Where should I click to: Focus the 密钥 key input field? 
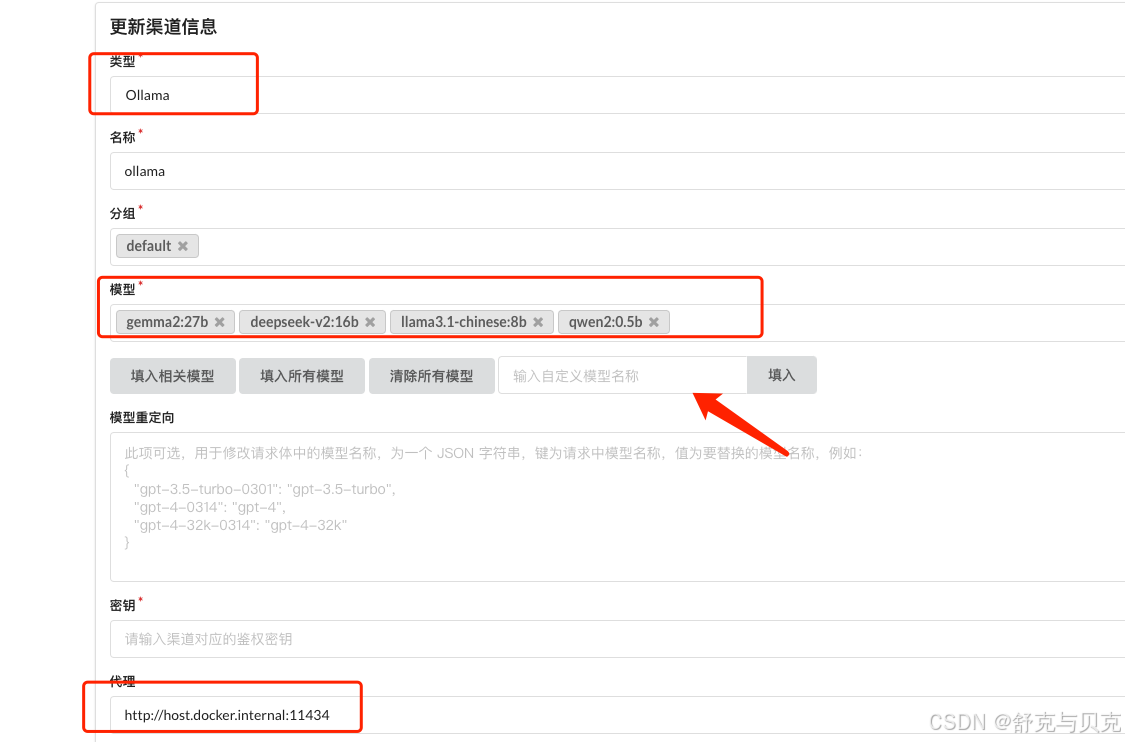pos(617,639)
